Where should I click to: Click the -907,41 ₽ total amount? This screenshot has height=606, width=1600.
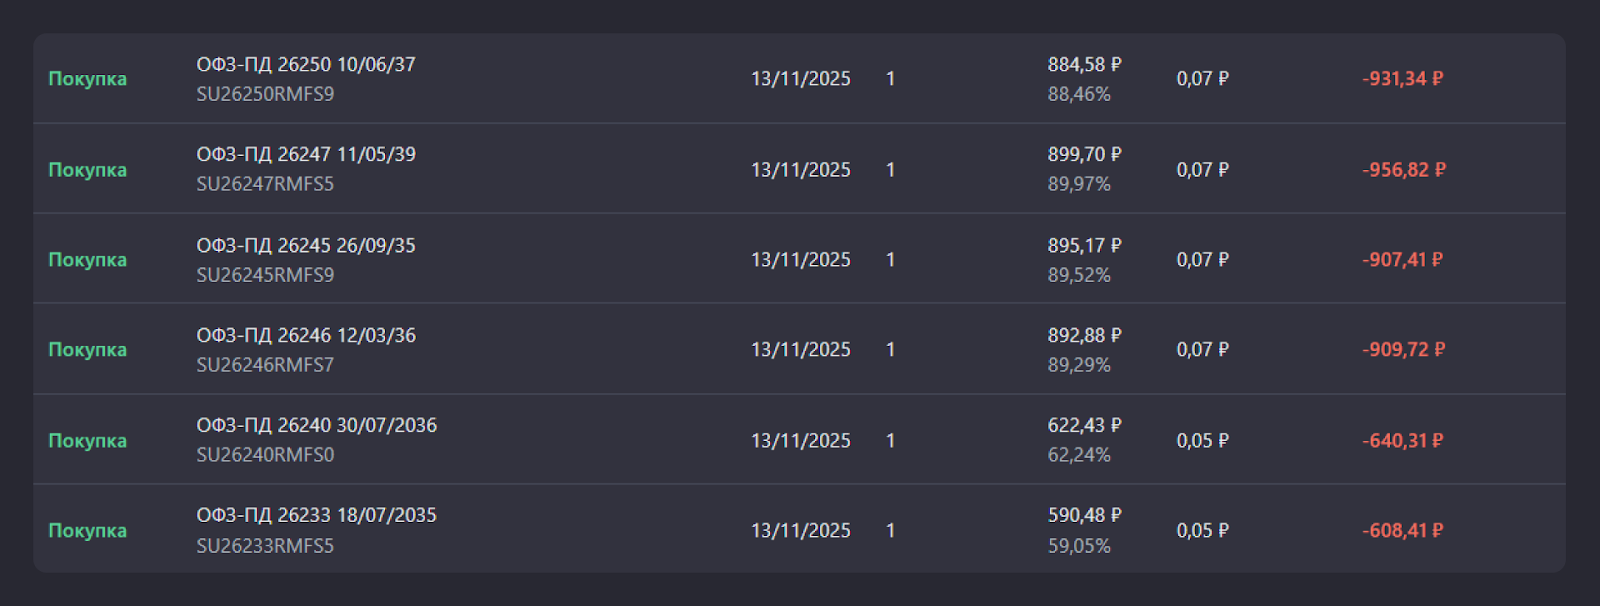tap(1402, 260)
